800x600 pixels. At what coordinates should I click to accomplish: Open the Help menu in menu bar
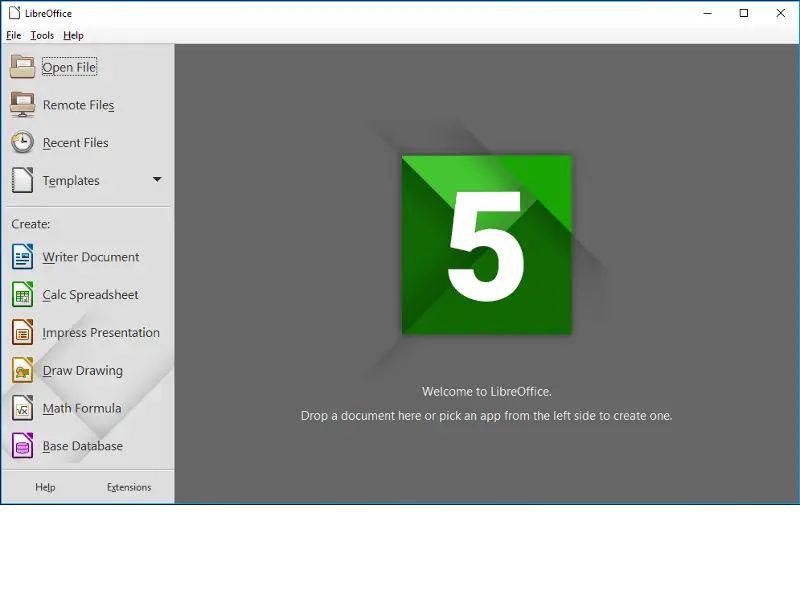73,35
